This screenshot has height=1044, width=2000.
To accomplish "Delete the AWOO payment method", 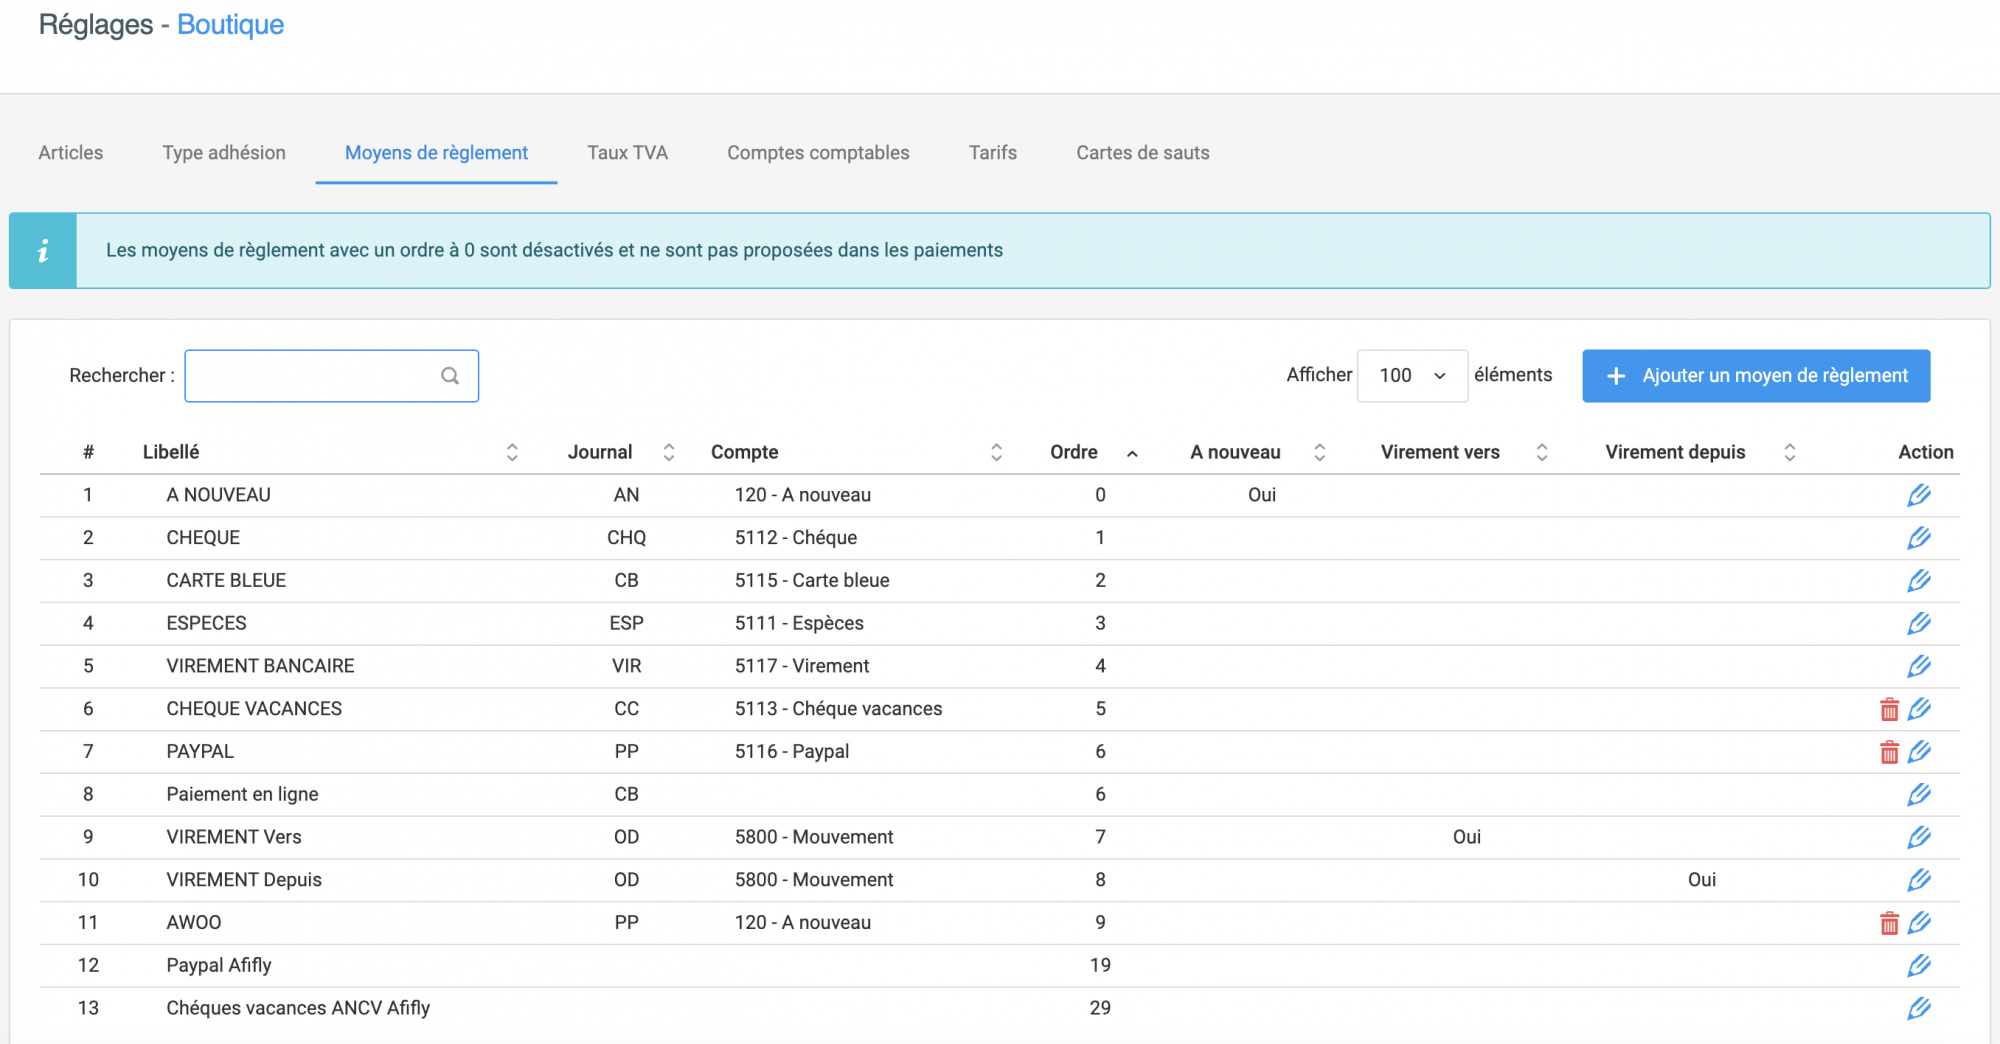I will pyautogui.click(x=1889, y=923).
